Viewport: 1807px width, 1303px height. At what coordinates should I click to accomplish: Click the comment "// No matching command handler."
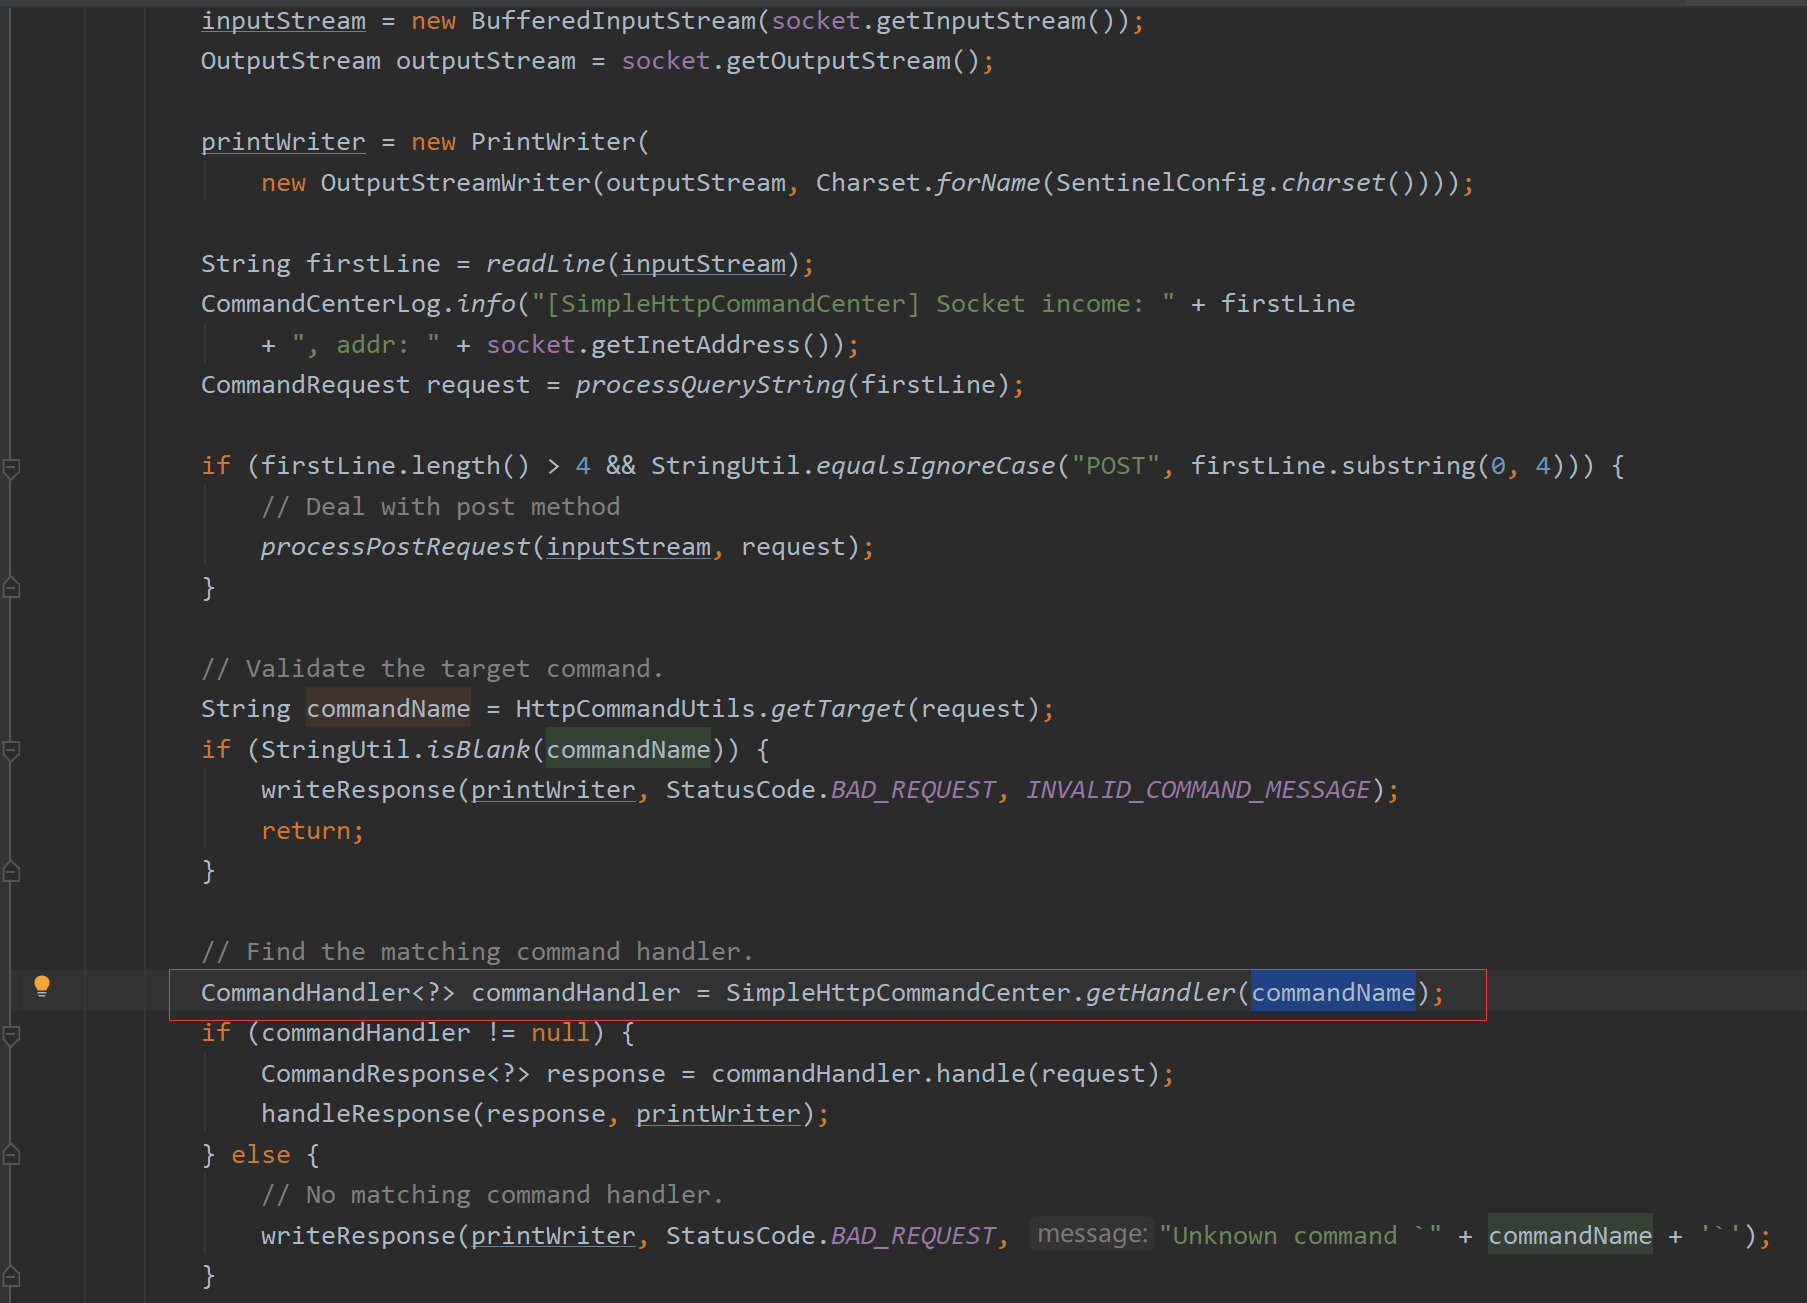(x=493, y=1195)
